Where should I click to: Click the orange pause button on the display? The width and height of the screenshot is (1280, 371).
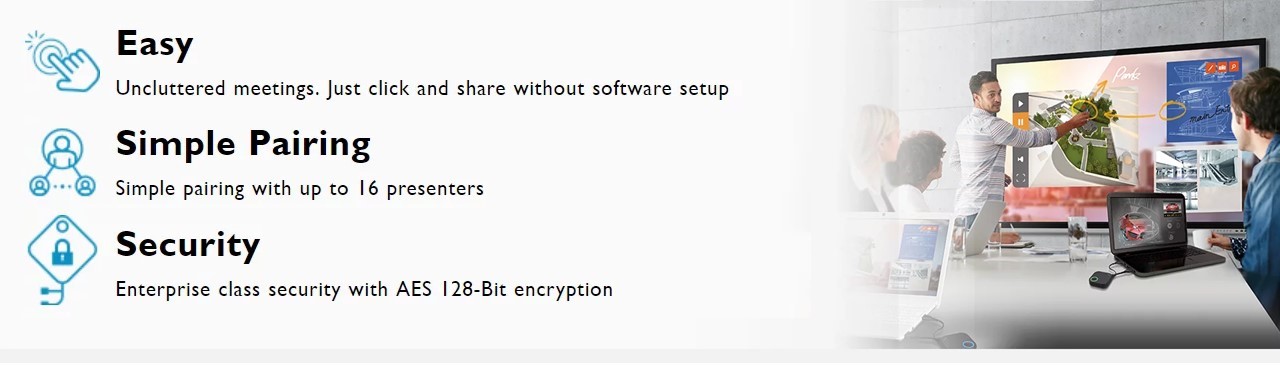[1021, 121]
